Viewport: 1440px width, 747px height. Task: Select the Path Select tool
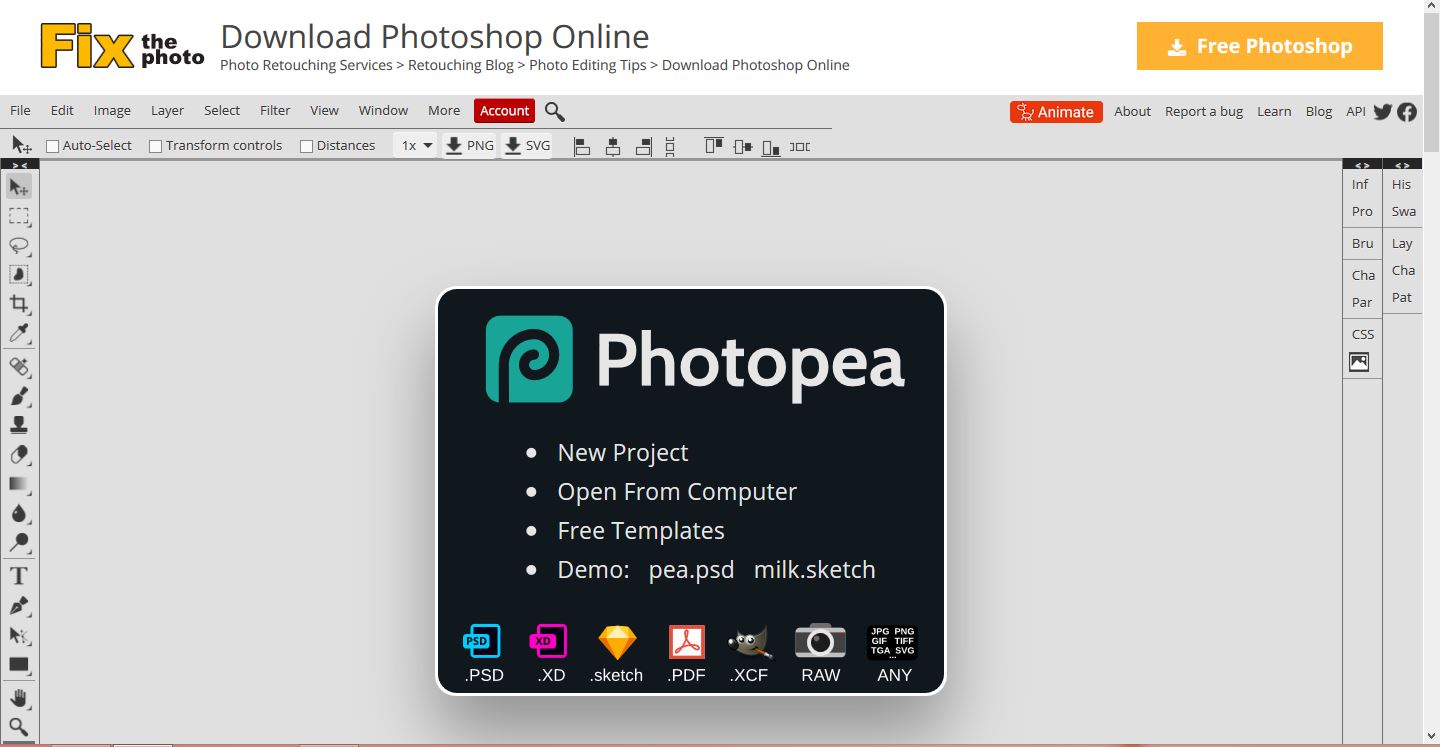(x=19, y=635)
